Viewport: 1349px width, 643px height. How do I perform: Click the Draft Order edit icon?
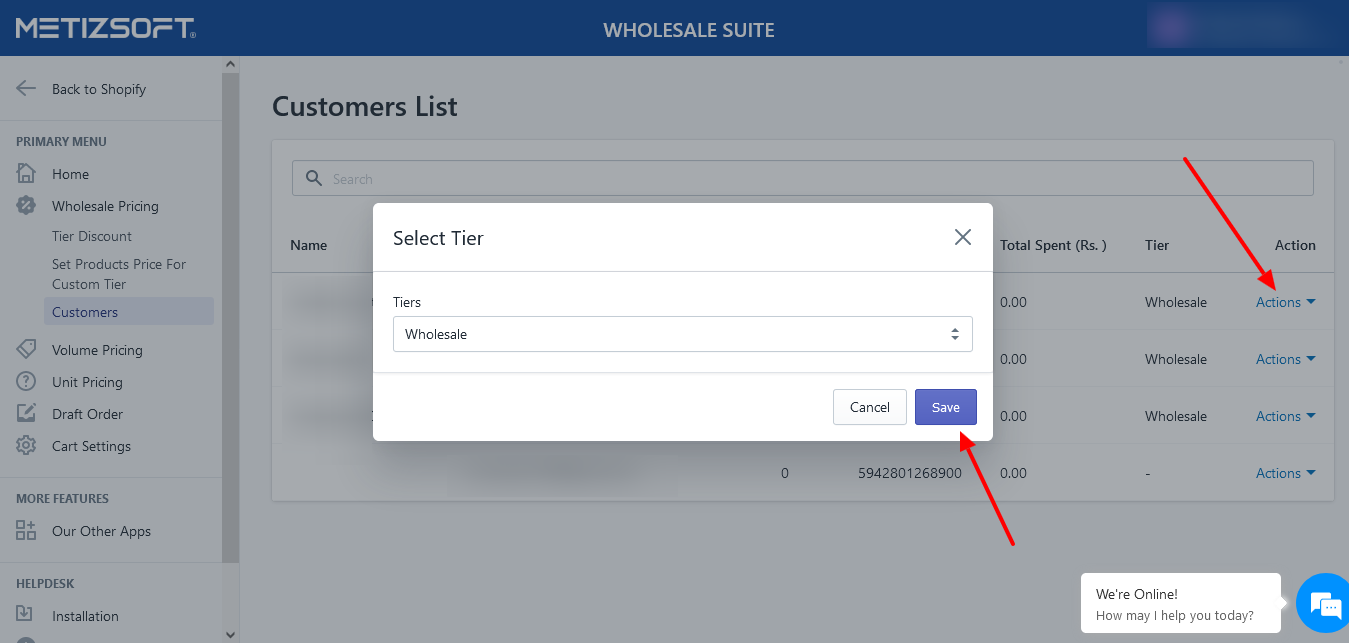(26, 414)
